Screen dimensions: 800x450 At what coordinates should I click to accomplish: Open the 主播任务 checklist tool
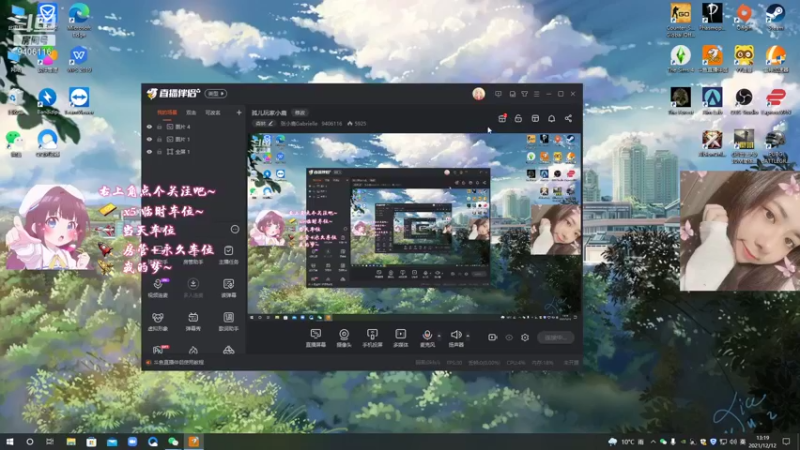(x=229, y=255)
